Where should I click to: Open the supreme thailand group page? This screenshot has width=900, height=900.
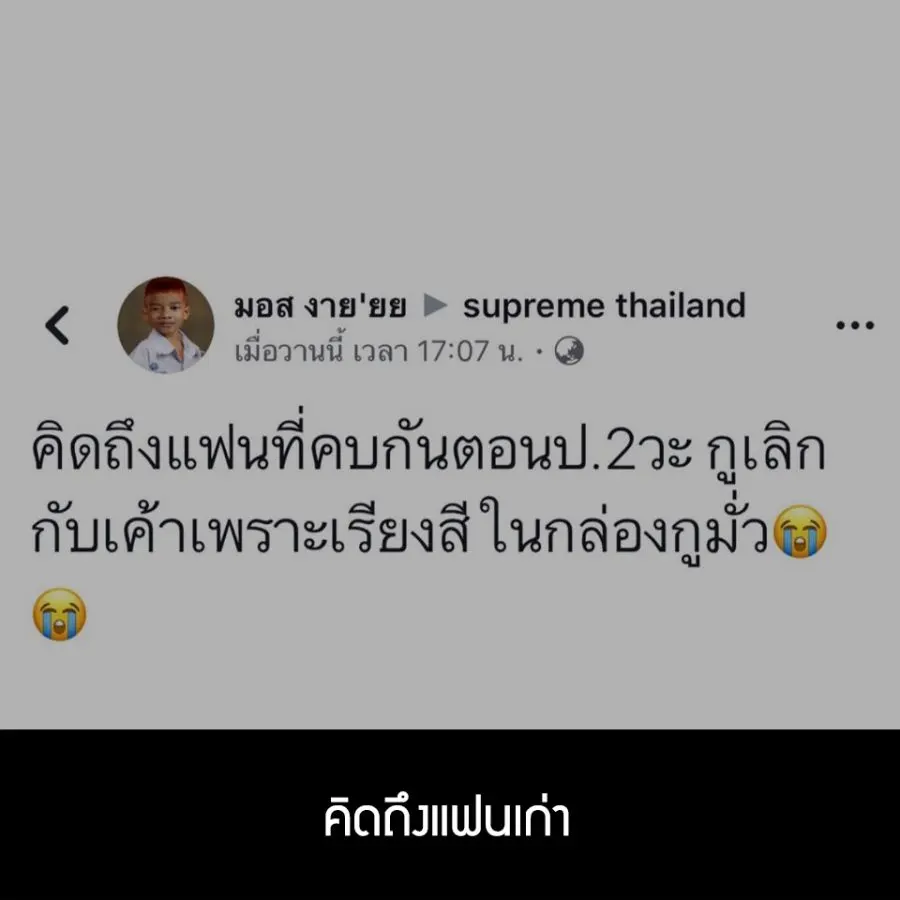[604, 306]
